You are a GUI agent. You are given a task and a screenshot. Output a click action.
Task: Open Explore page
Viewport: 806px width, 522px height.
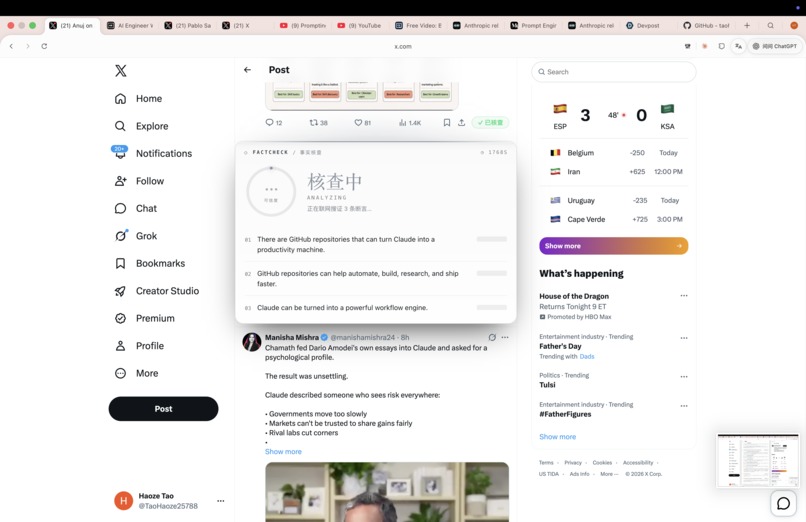[x=141, y=126]
